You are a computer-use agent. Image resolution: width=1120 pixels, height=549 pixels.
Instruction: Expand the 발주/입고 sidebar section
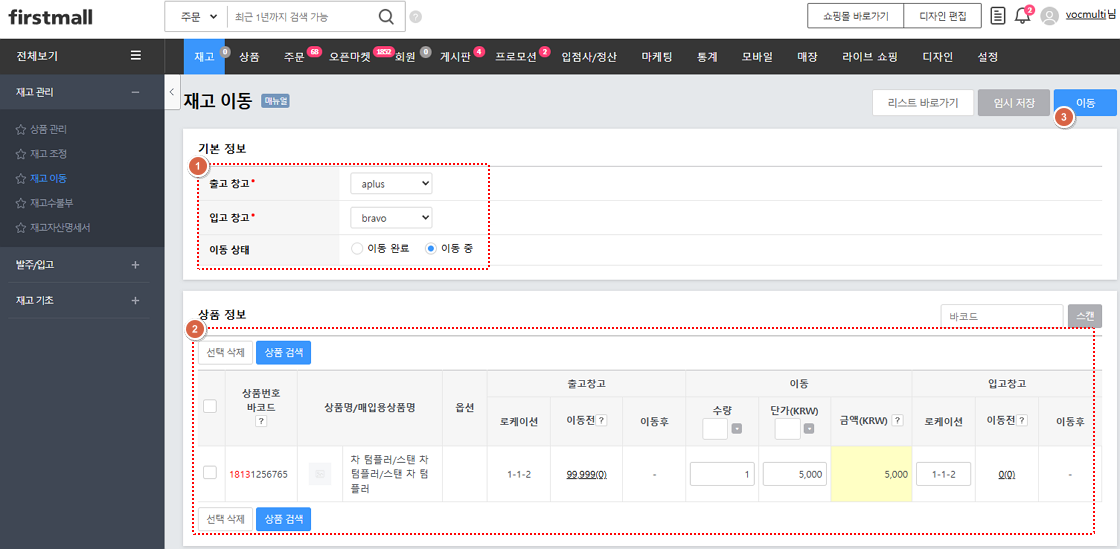(136, 265)
